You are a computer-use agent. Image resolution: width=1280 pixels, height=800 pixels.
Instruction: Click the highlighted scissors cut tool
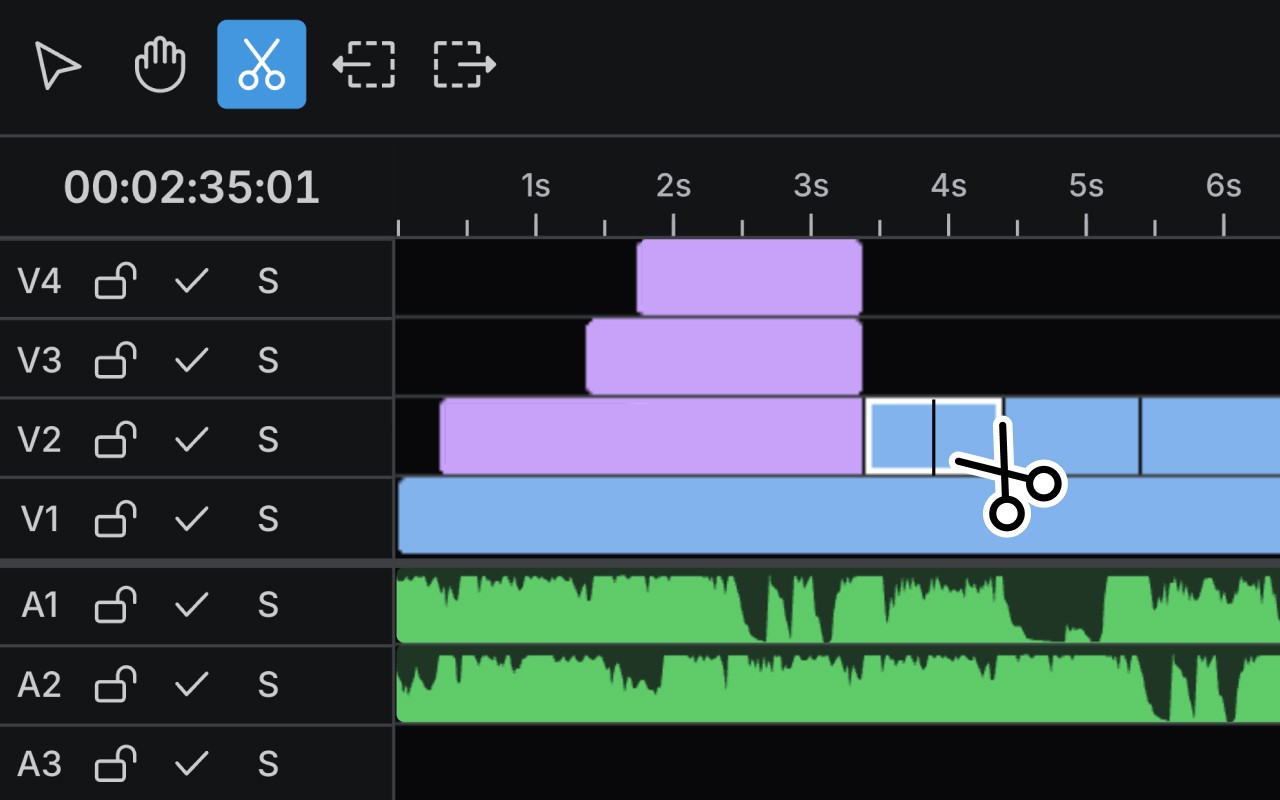click(x=261, y=66)
